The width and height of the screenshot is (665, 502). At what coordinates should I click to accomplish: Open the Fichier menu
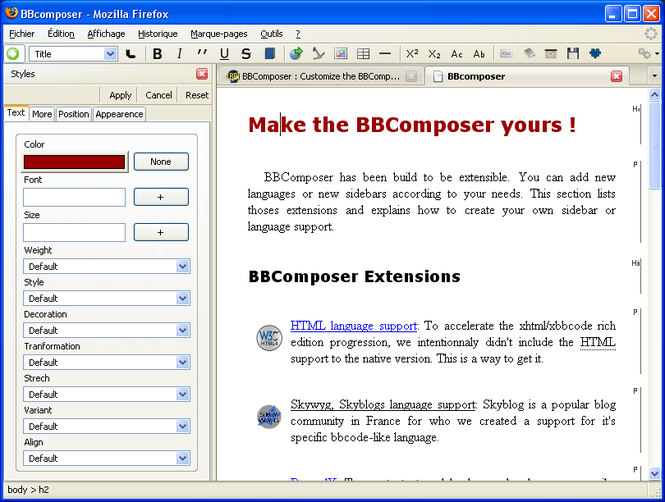pyautogui.click(x=22, y=33)
